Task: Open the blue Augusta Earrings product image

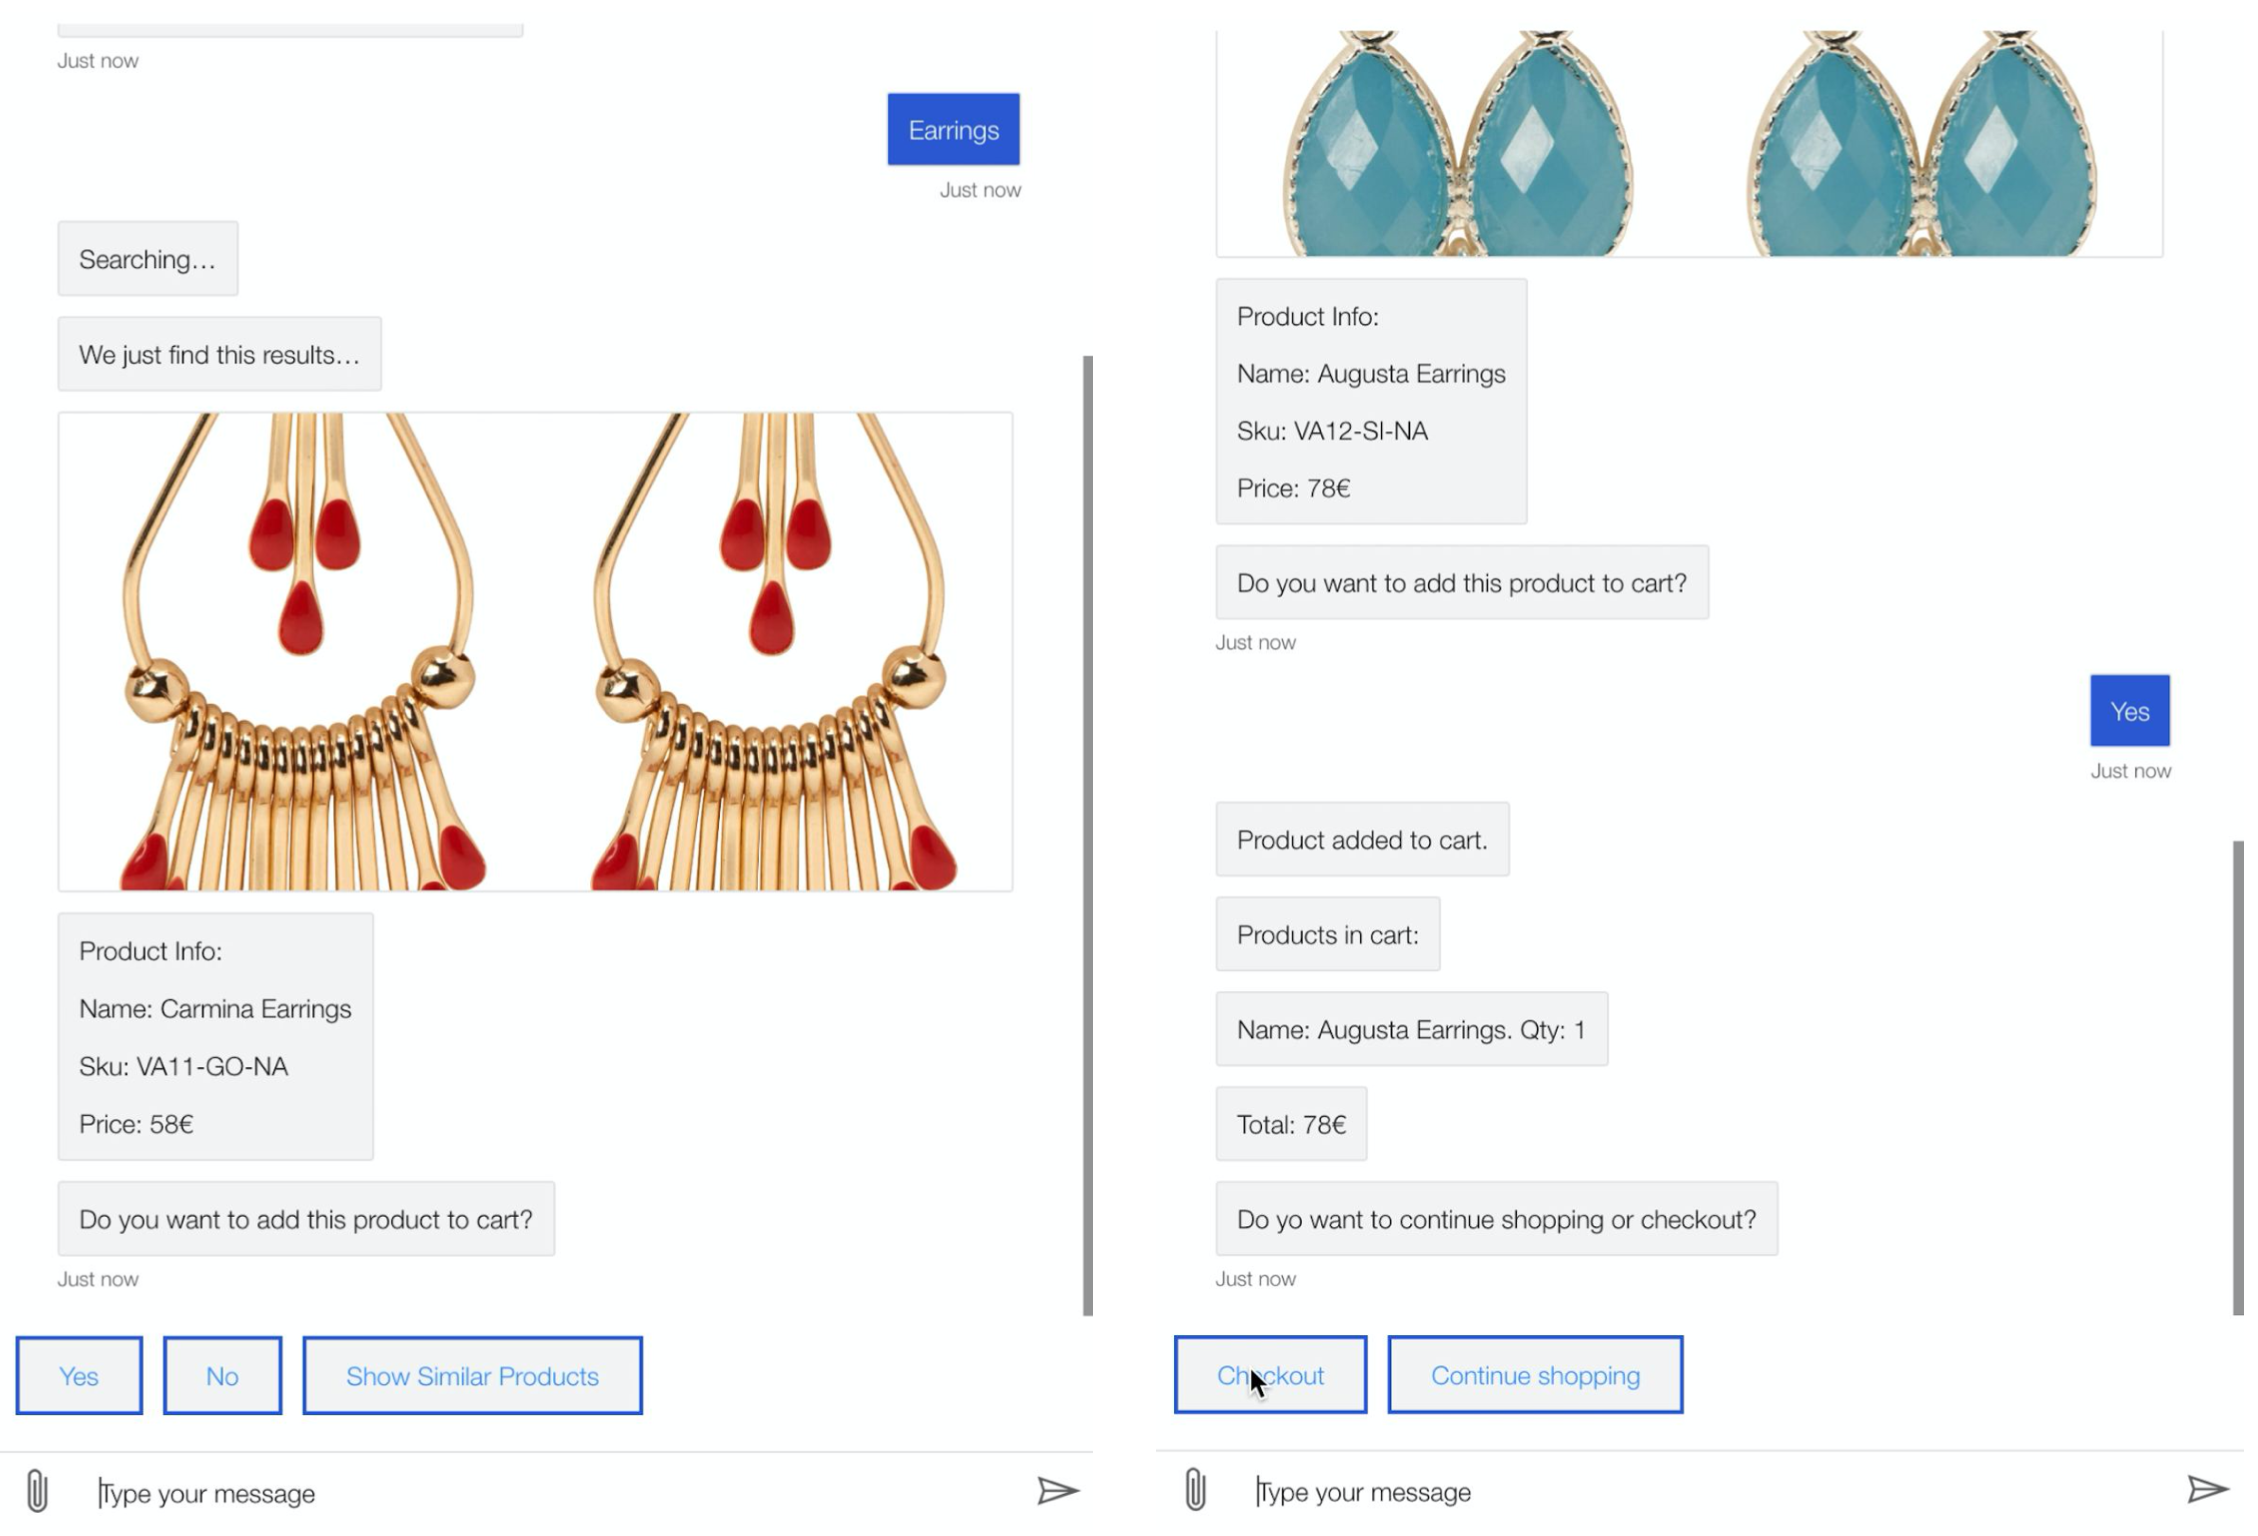Action: 1689,143
